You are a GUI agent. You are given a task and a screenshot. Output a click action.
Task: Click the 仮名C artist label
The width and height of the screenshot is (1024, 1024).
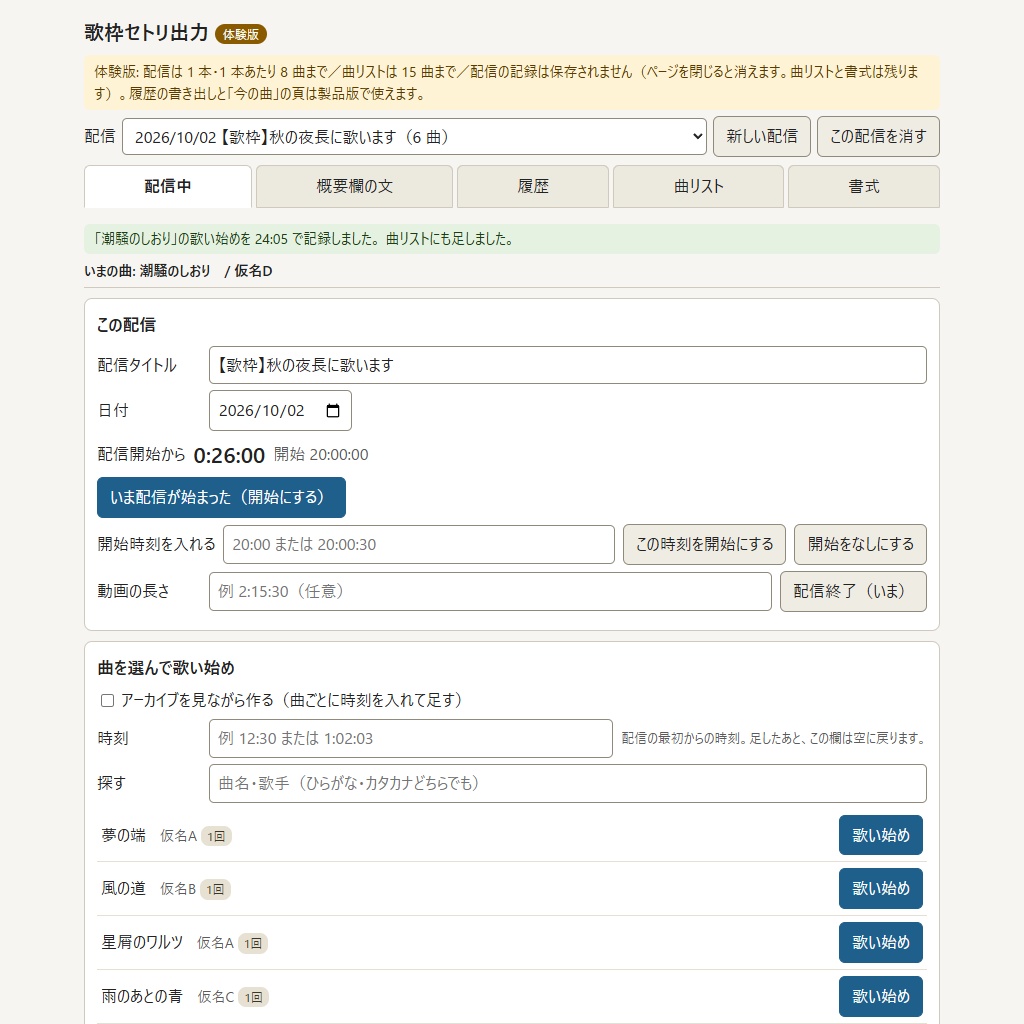pos(216,997)
